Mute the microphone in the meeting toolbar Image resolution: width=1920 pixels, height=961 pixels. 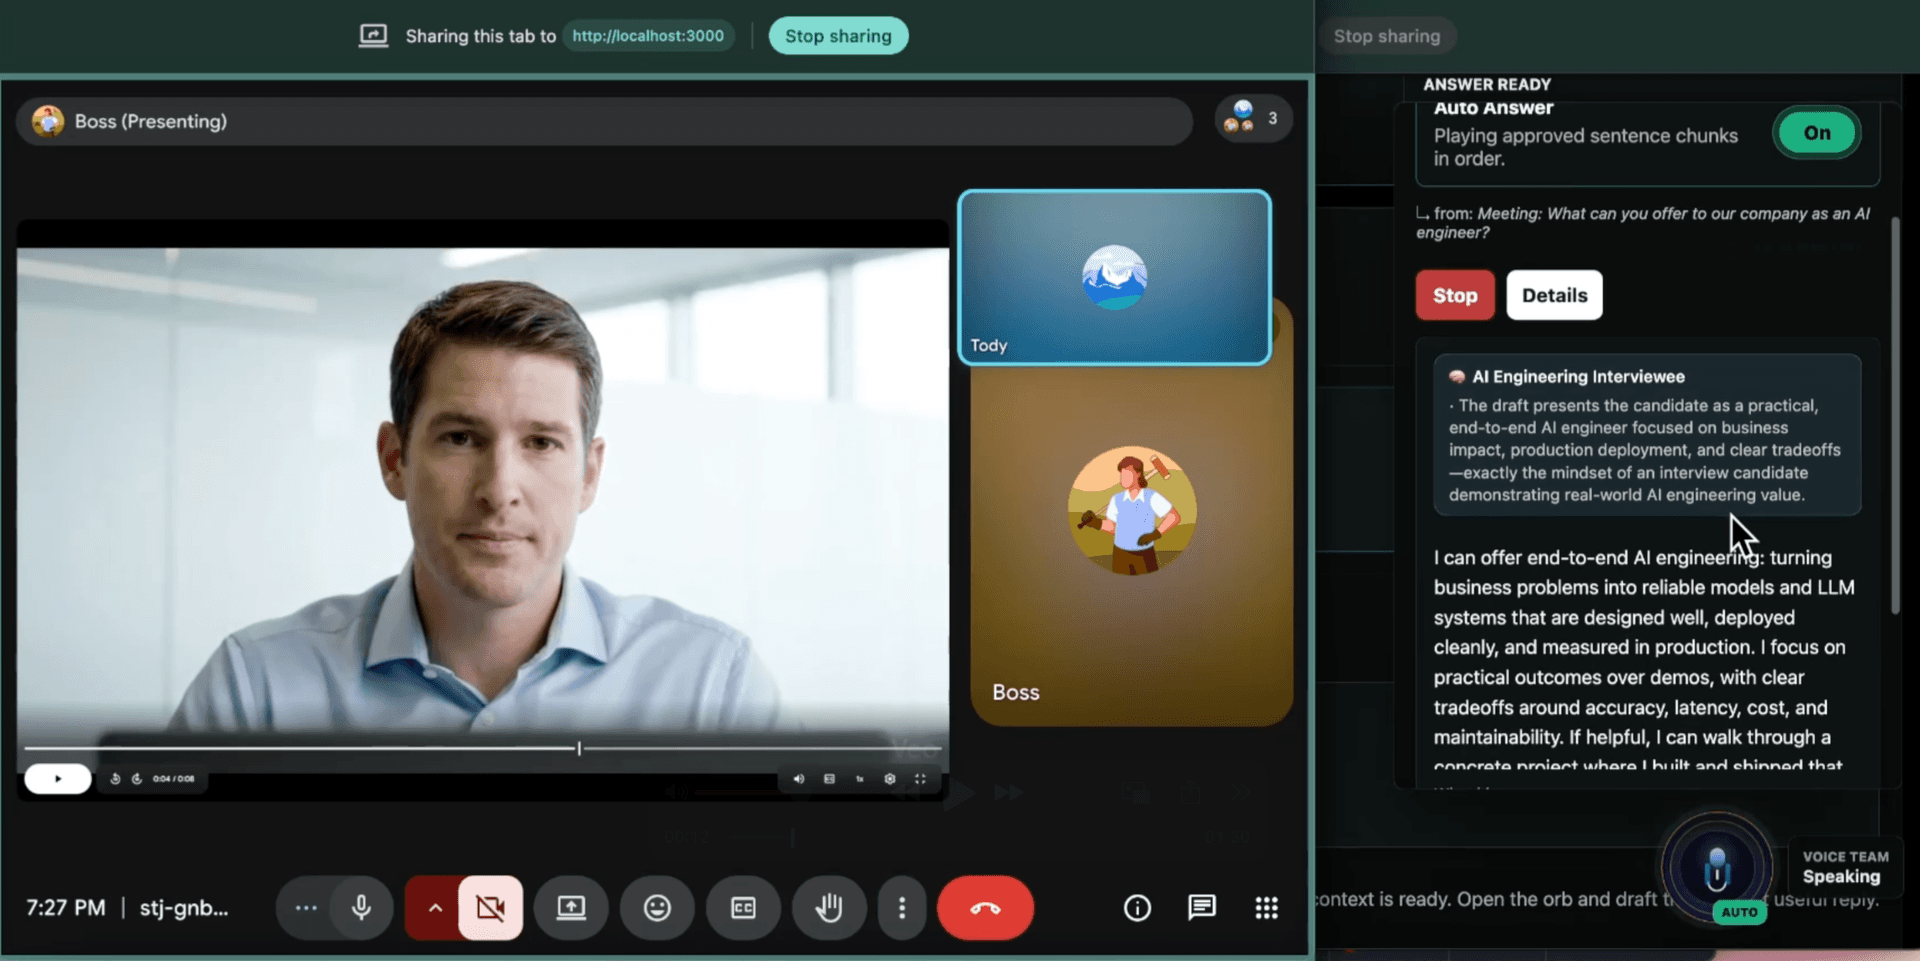tap(361, 908)
